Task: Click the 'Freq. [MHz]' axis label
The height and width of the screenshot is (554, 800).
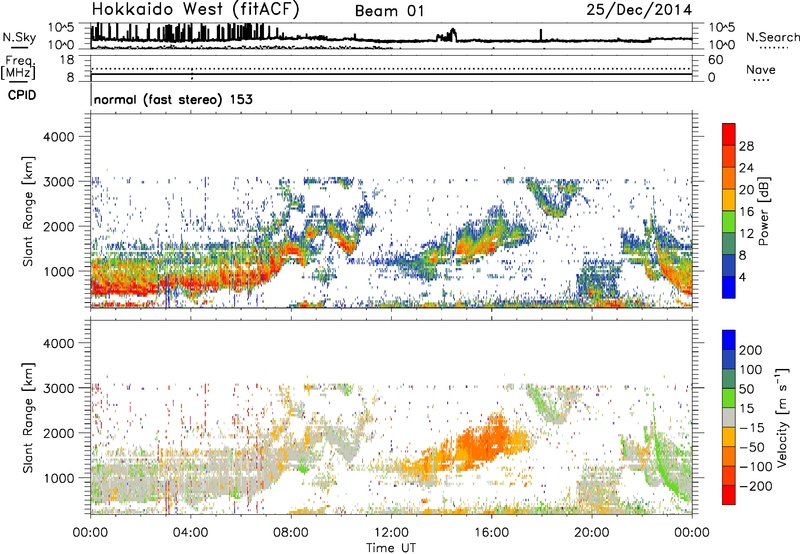Action: tap(18, 68)
